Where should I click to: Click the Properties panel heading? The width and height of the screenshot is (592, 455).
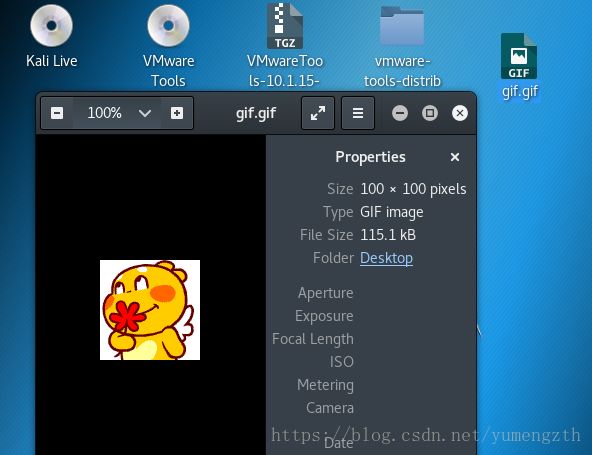pyautogui.click(x=370, y=157)
